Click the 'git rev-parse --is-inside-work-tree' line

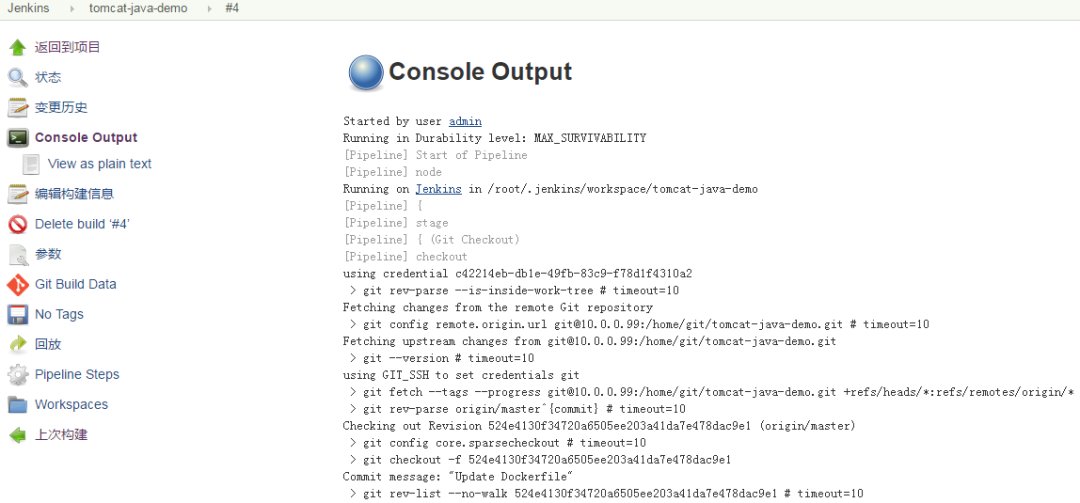[514, 291]
